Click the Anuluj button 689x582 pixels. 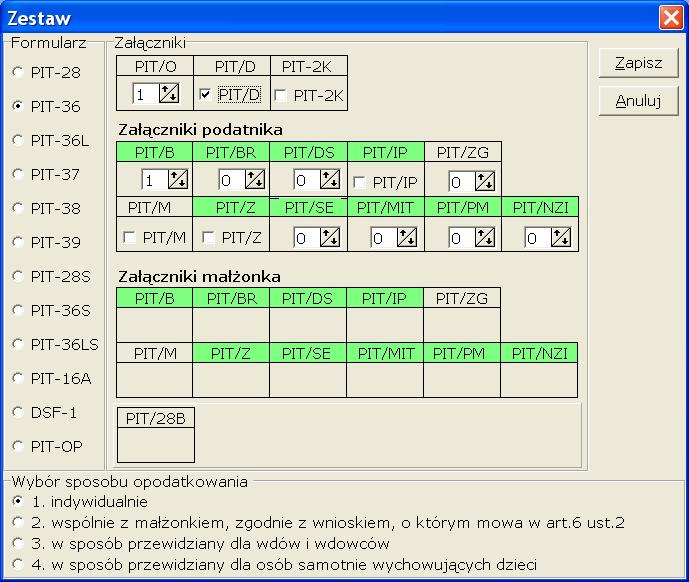tap(638, 101)
